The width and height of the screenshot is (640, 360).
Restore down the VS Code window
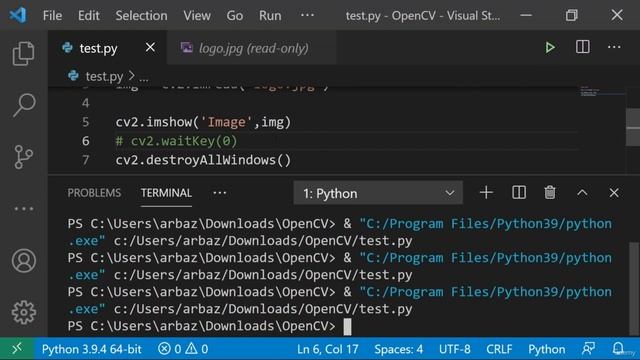tap(571, 15)
